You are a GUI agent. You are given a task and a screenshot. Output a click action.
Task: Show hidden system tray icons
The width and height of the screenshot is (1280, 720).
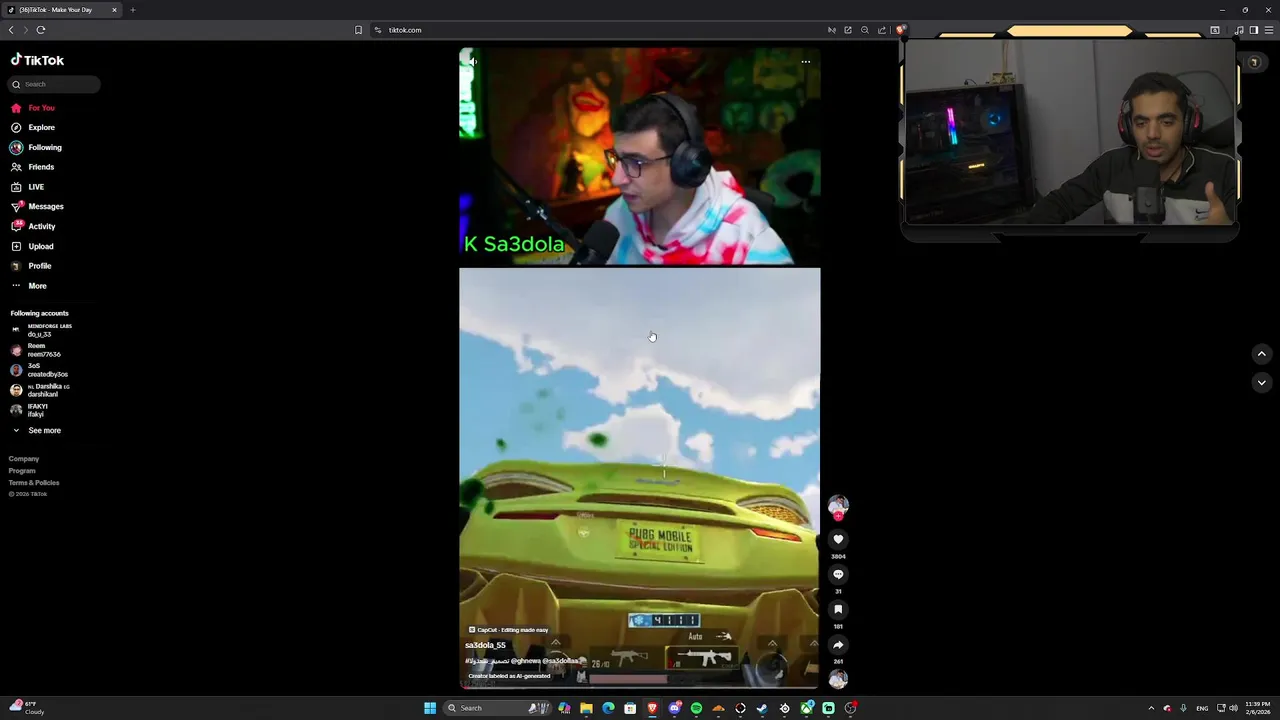click(x=1151, y=708)
